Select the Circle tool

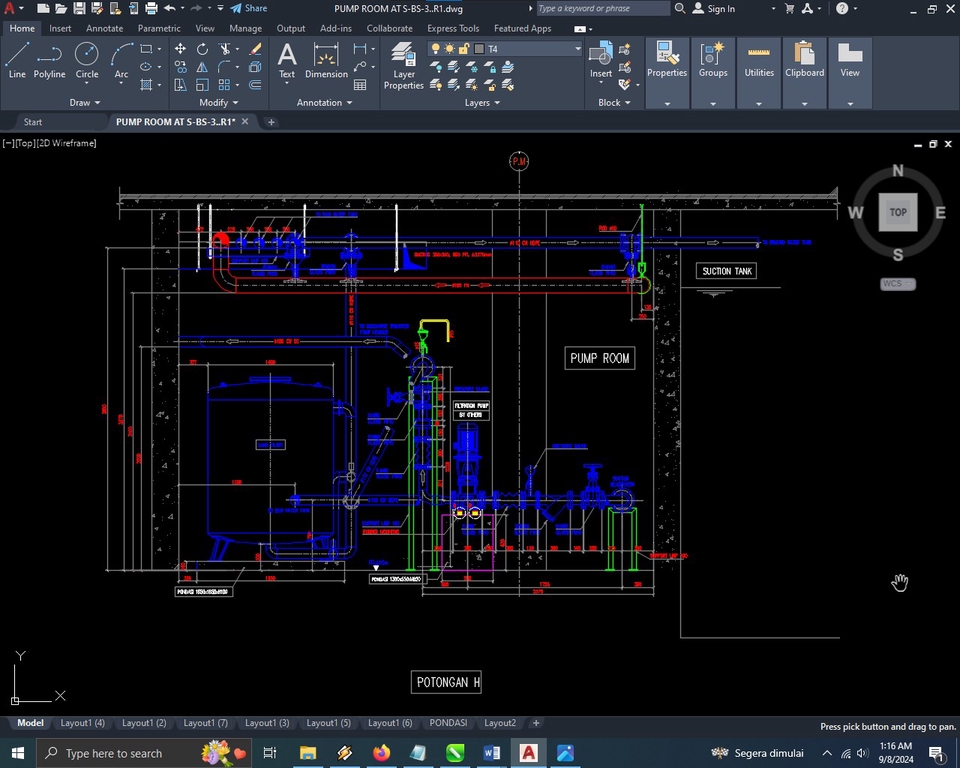(x=86, y=60)
